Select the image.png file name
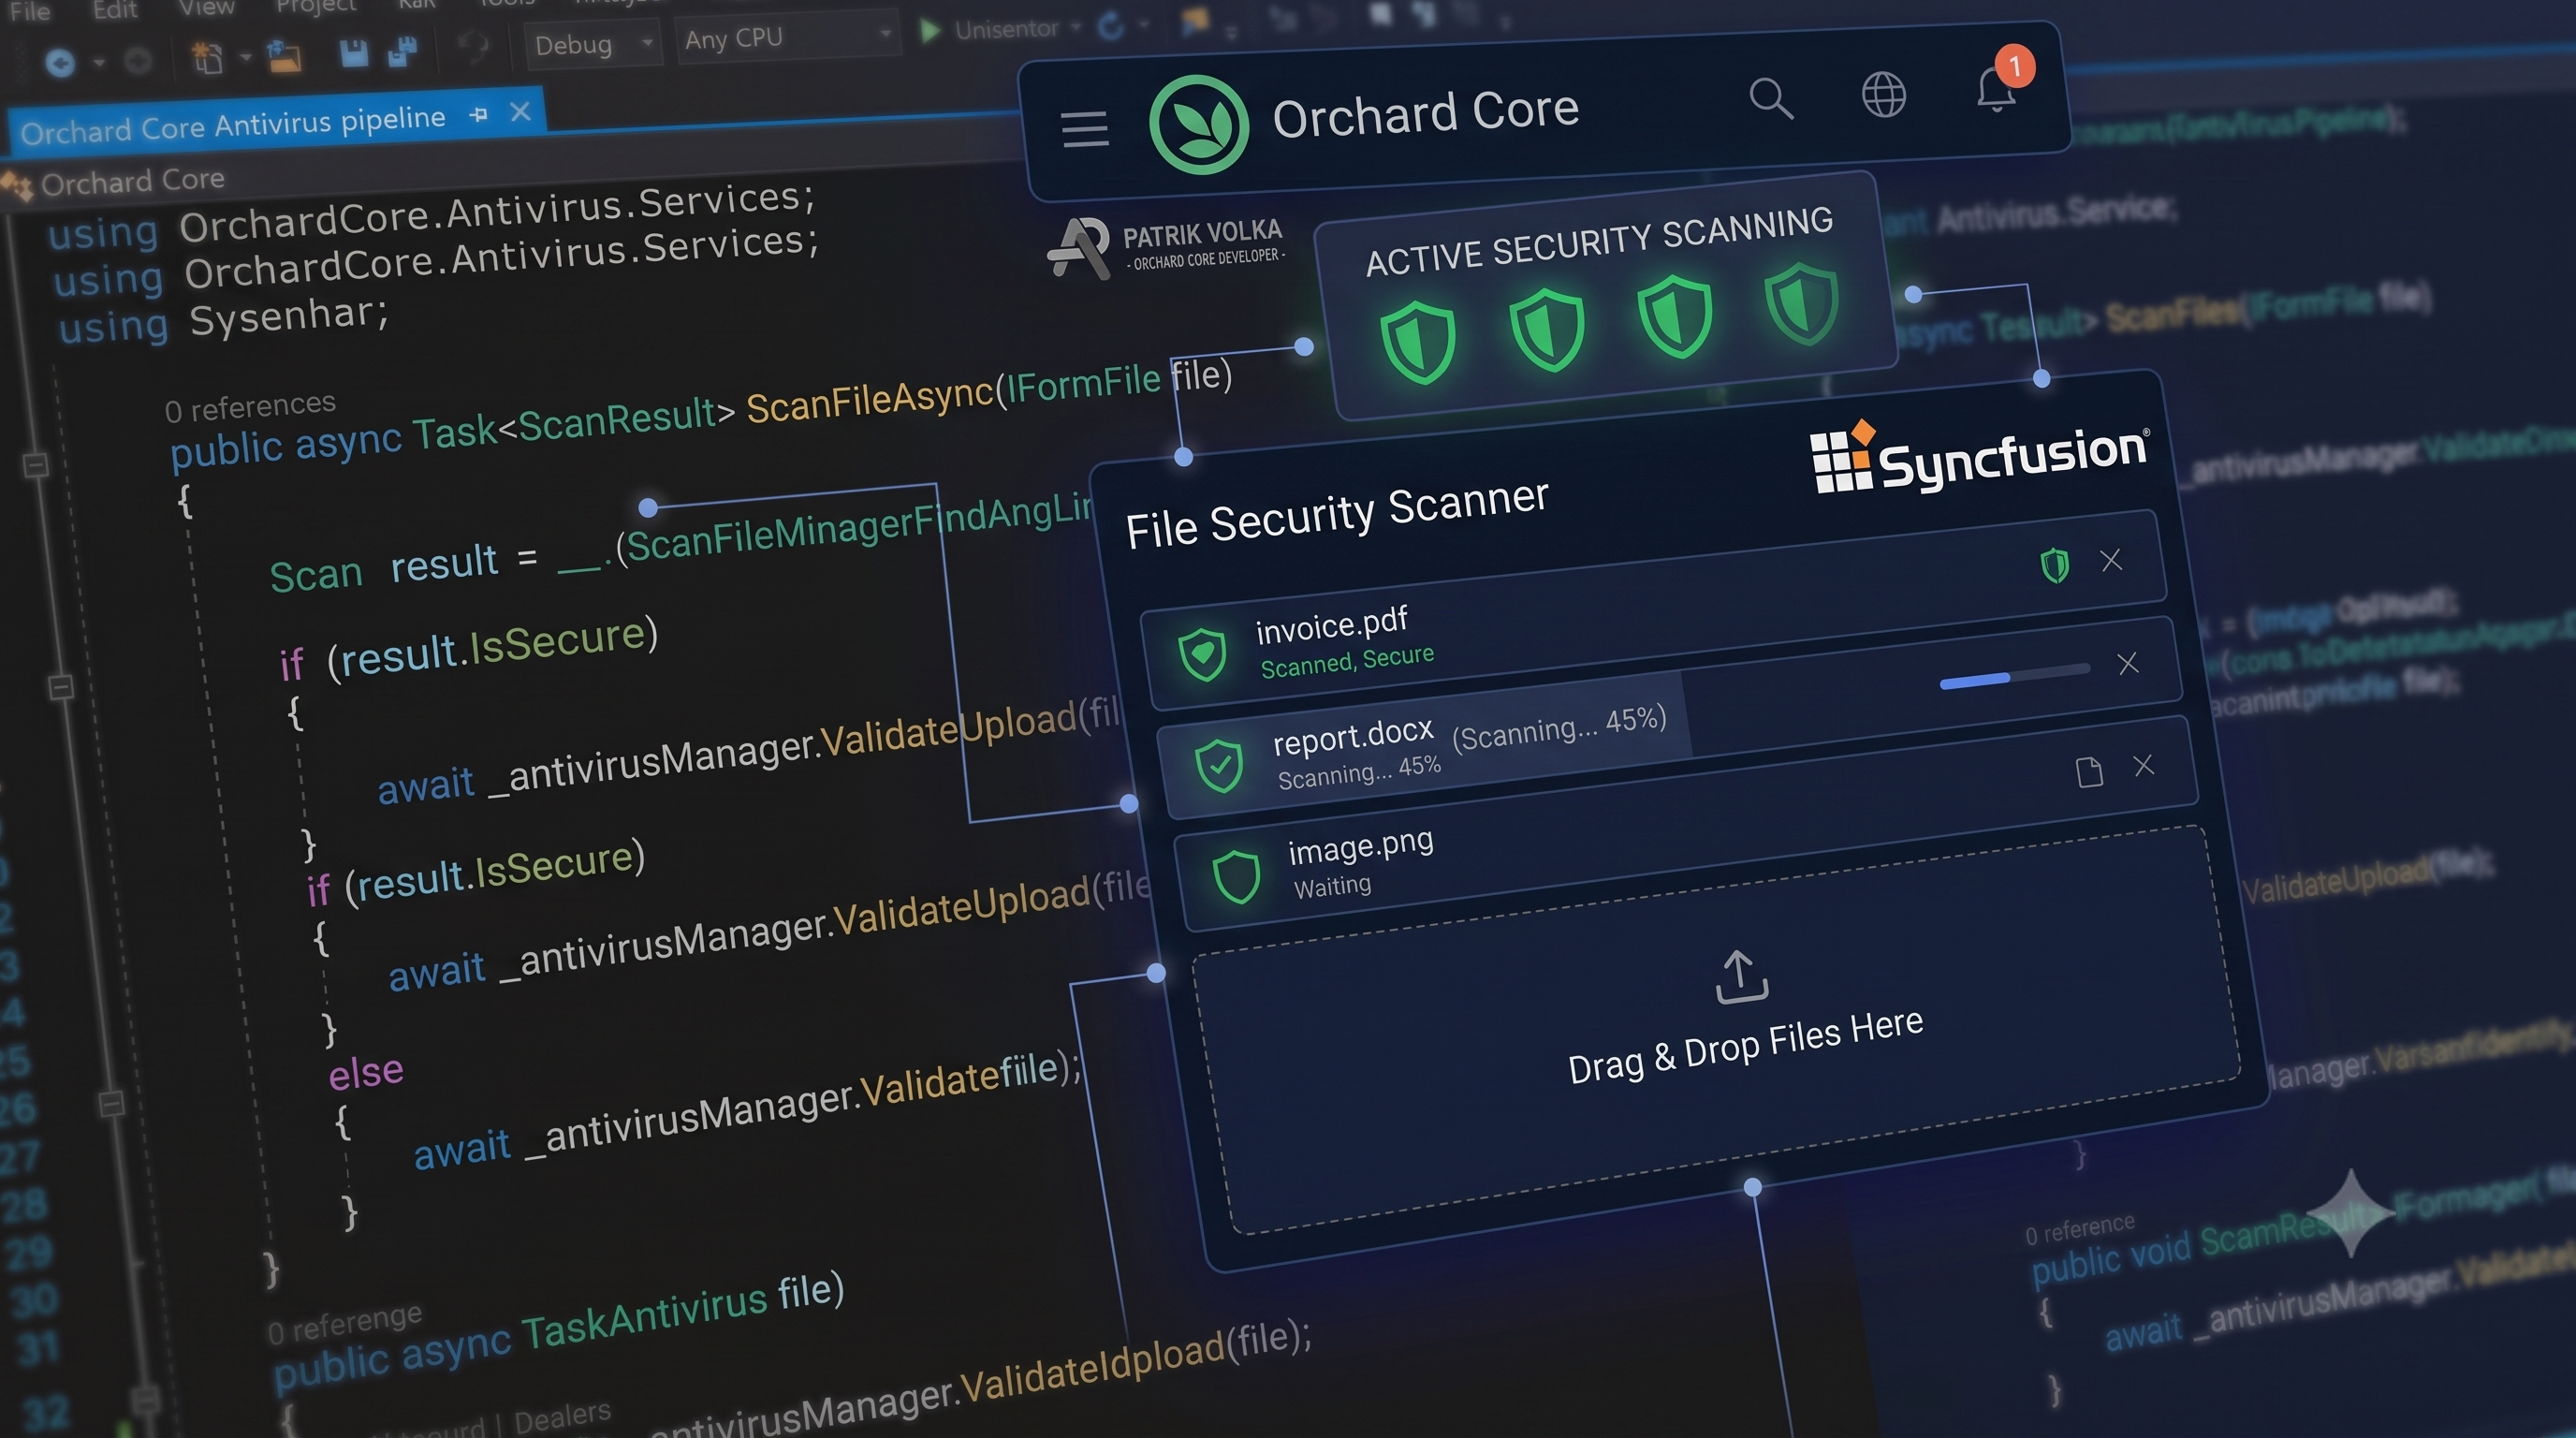2576x1438 pixels. (x=1360, y=847)
